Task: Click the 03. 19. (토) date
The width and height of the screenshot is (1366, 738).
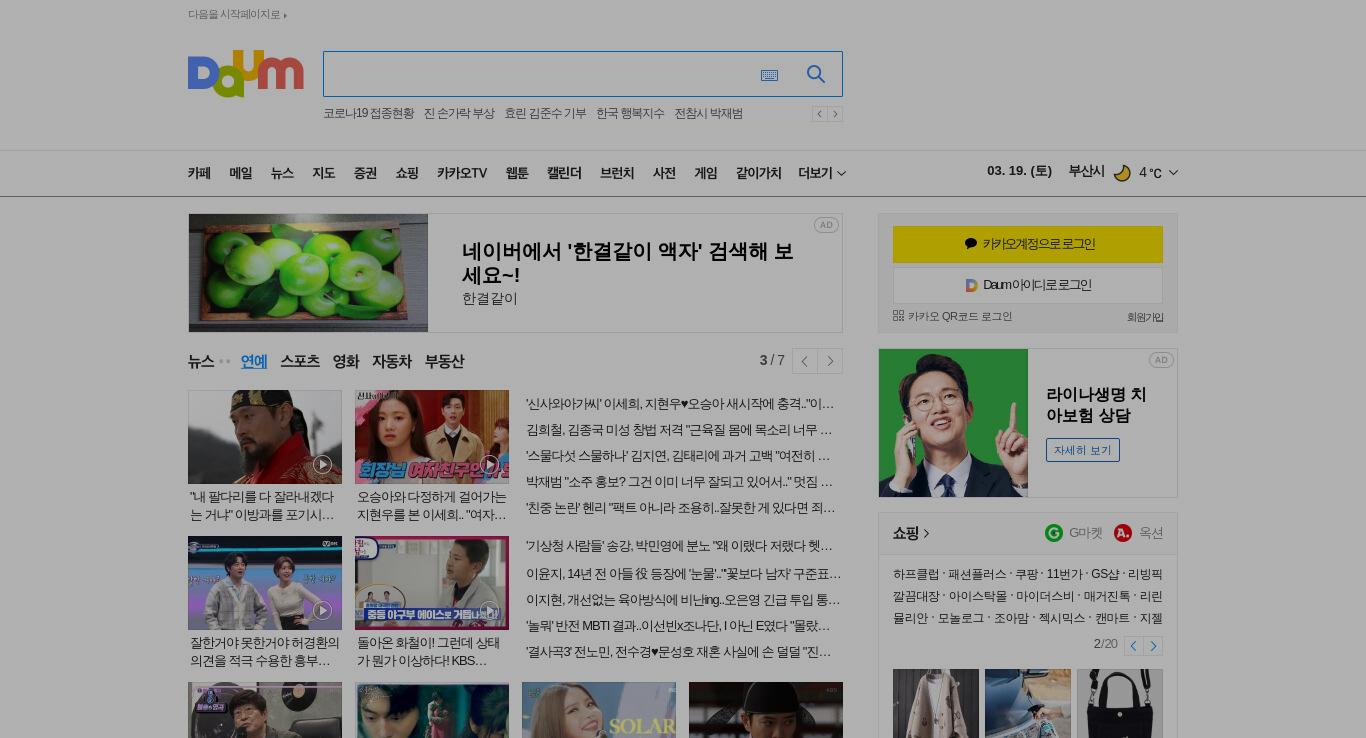Action: coord(1019,171)
